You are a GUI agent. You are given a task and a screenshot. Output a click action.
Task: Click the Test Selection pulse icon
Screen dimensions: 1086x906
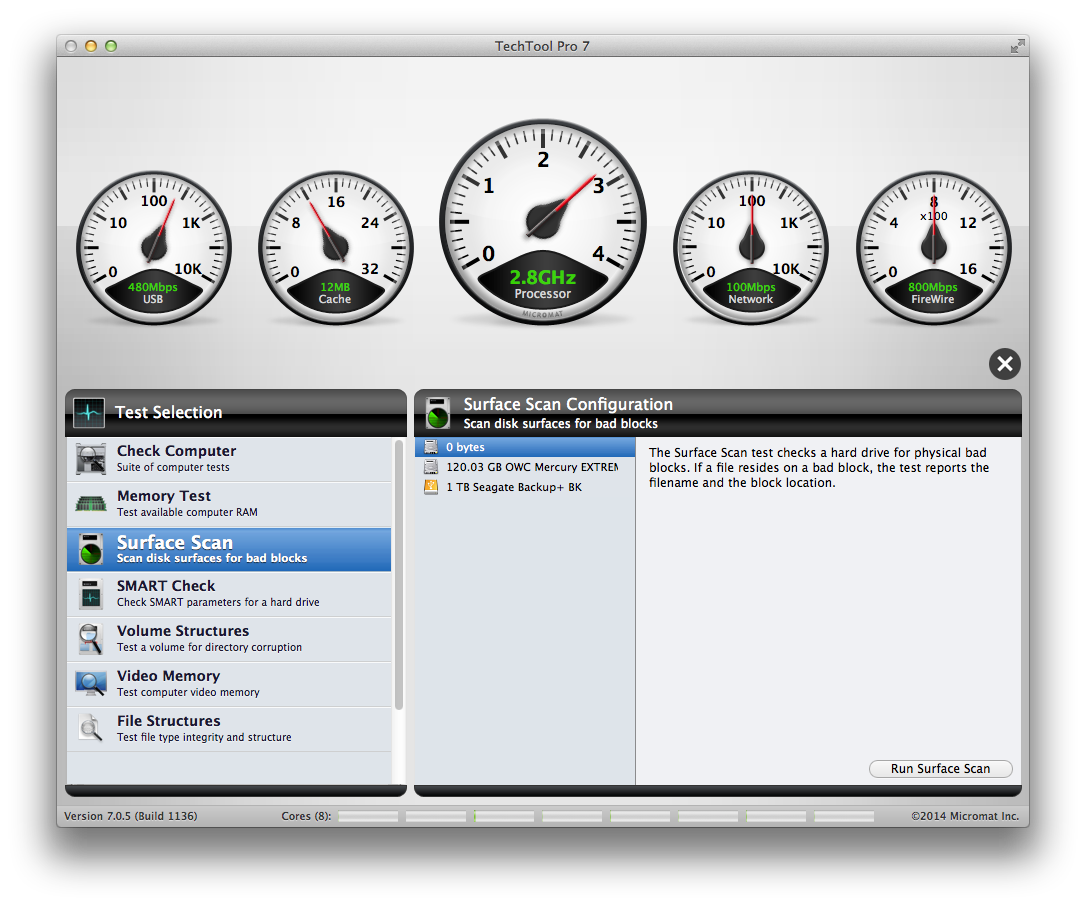coord(89,412)
